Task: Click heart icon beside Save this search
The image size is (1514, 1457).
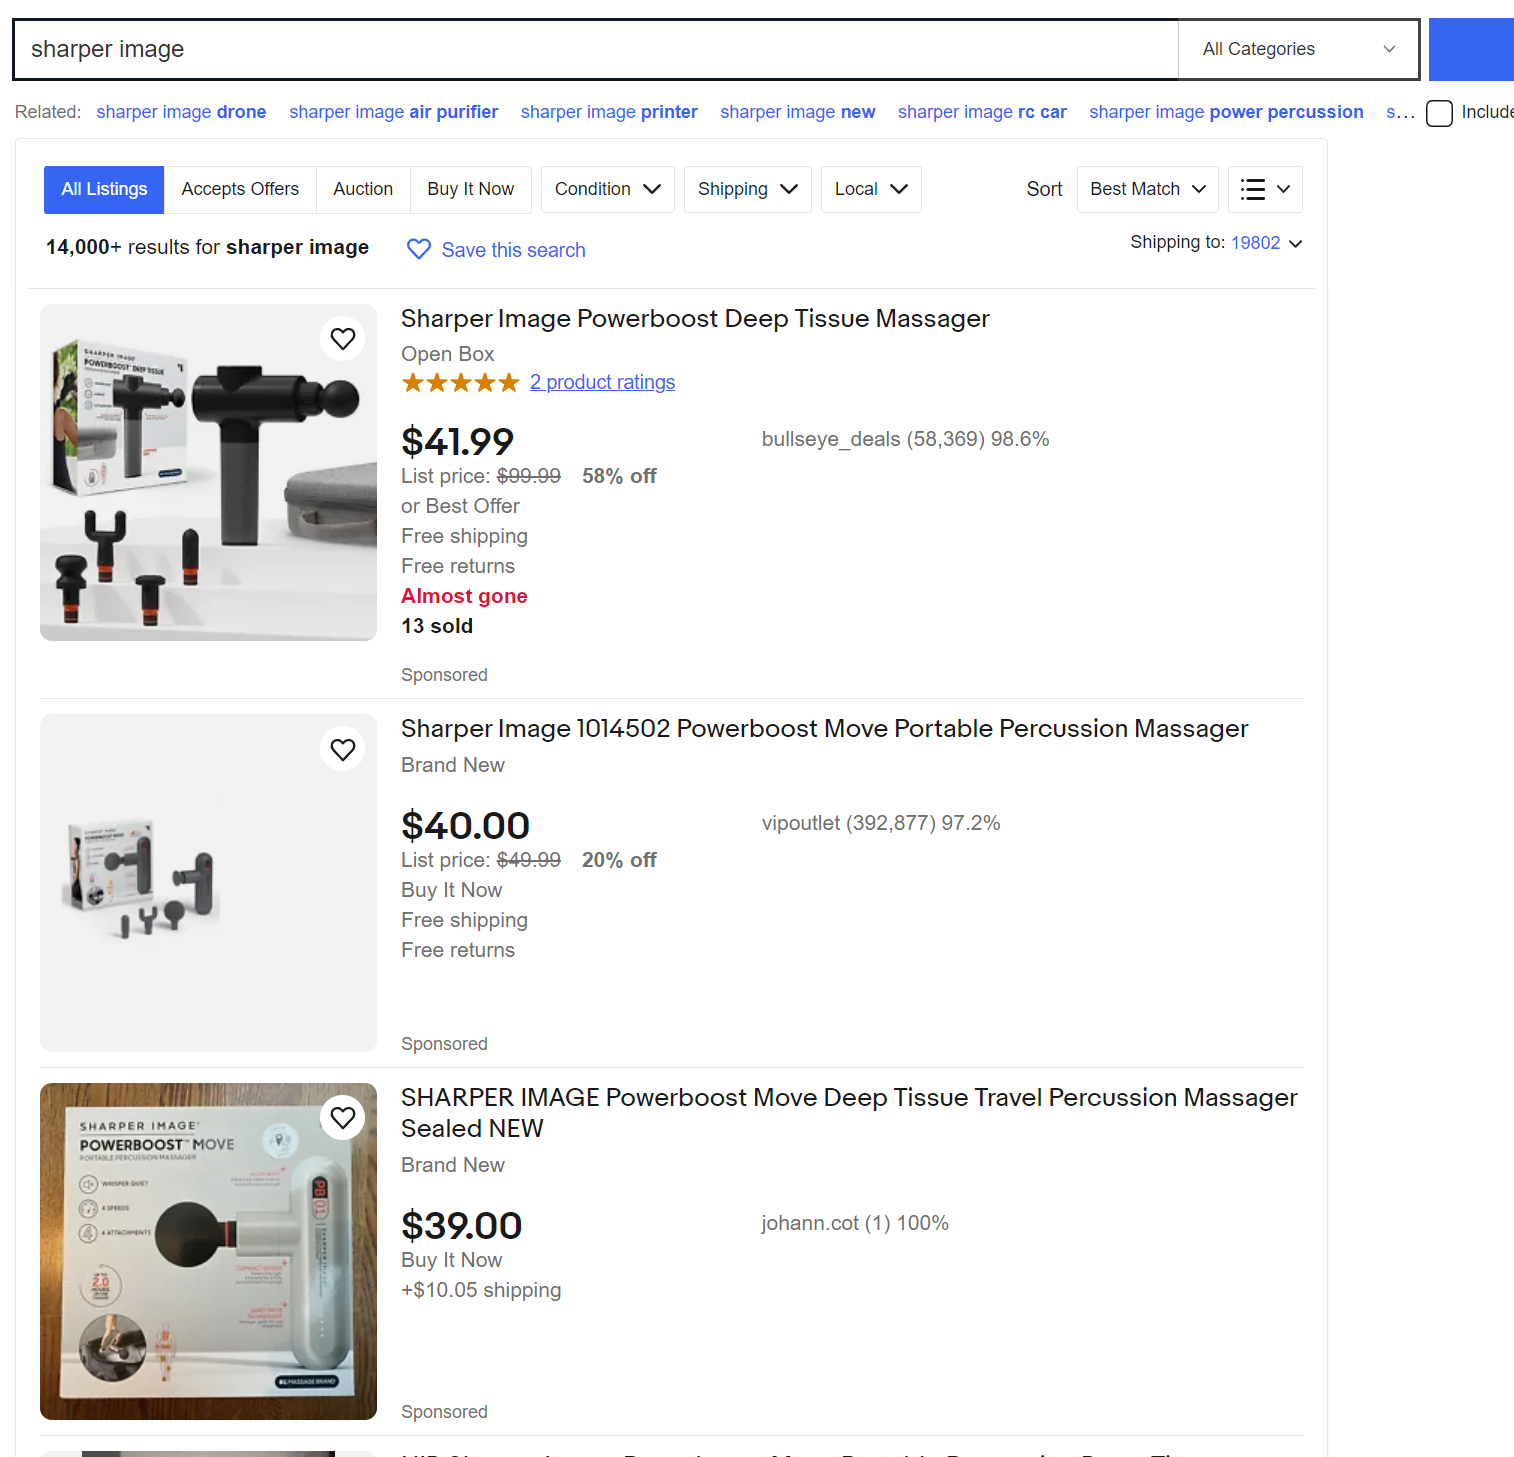Action: [x=419, y=249]
